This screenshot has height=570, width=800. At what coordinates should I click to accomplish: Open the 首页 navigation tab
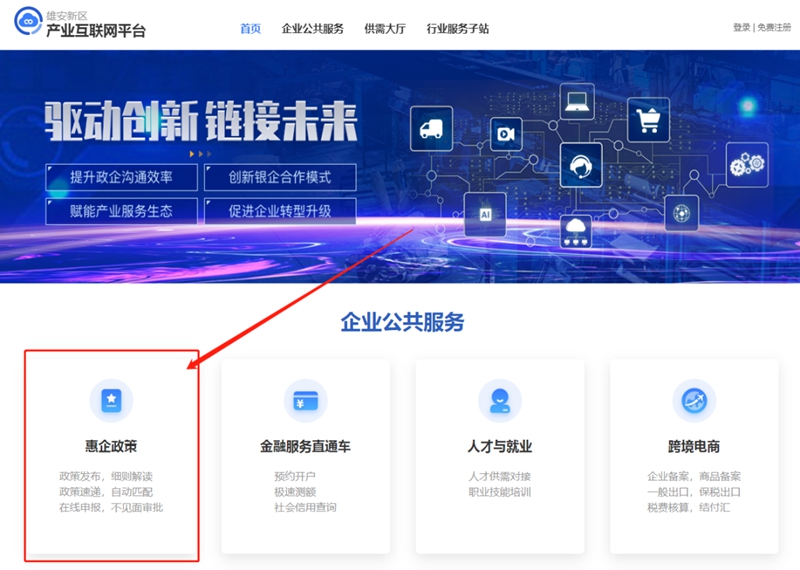tap(250, 28)
